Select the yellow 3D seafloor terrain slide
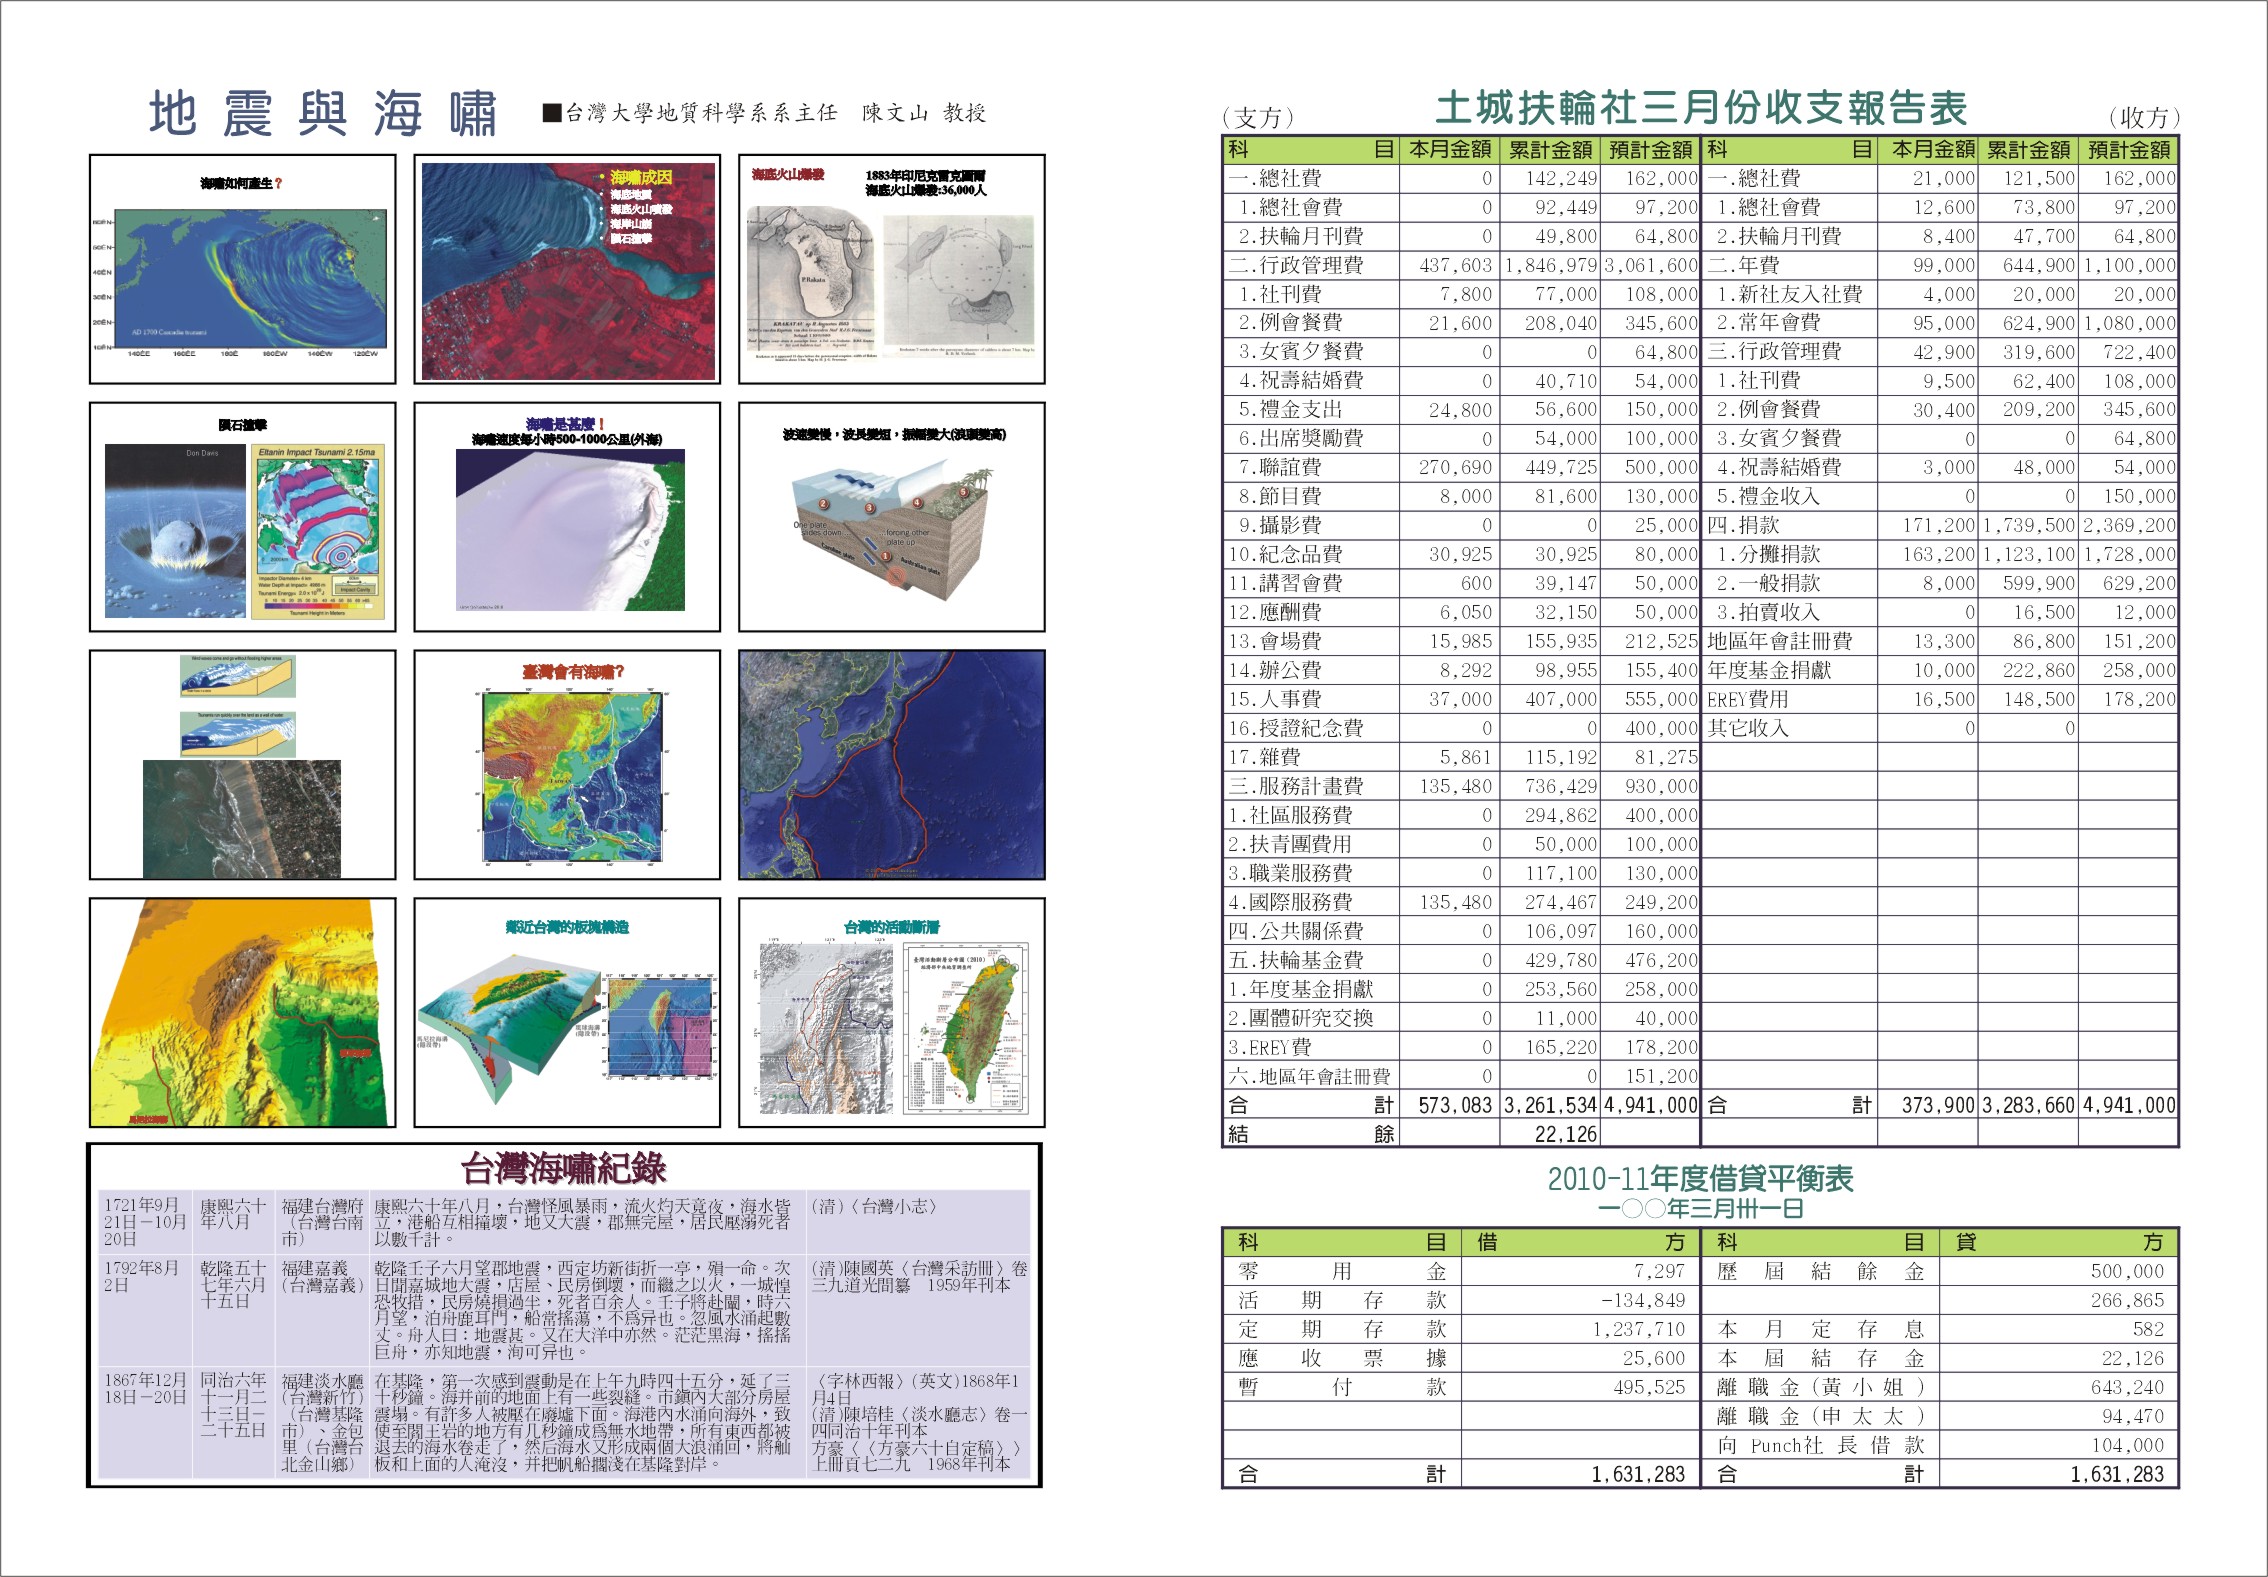This screenshot has height=1577, width=2268. (x=243, y=1013)
